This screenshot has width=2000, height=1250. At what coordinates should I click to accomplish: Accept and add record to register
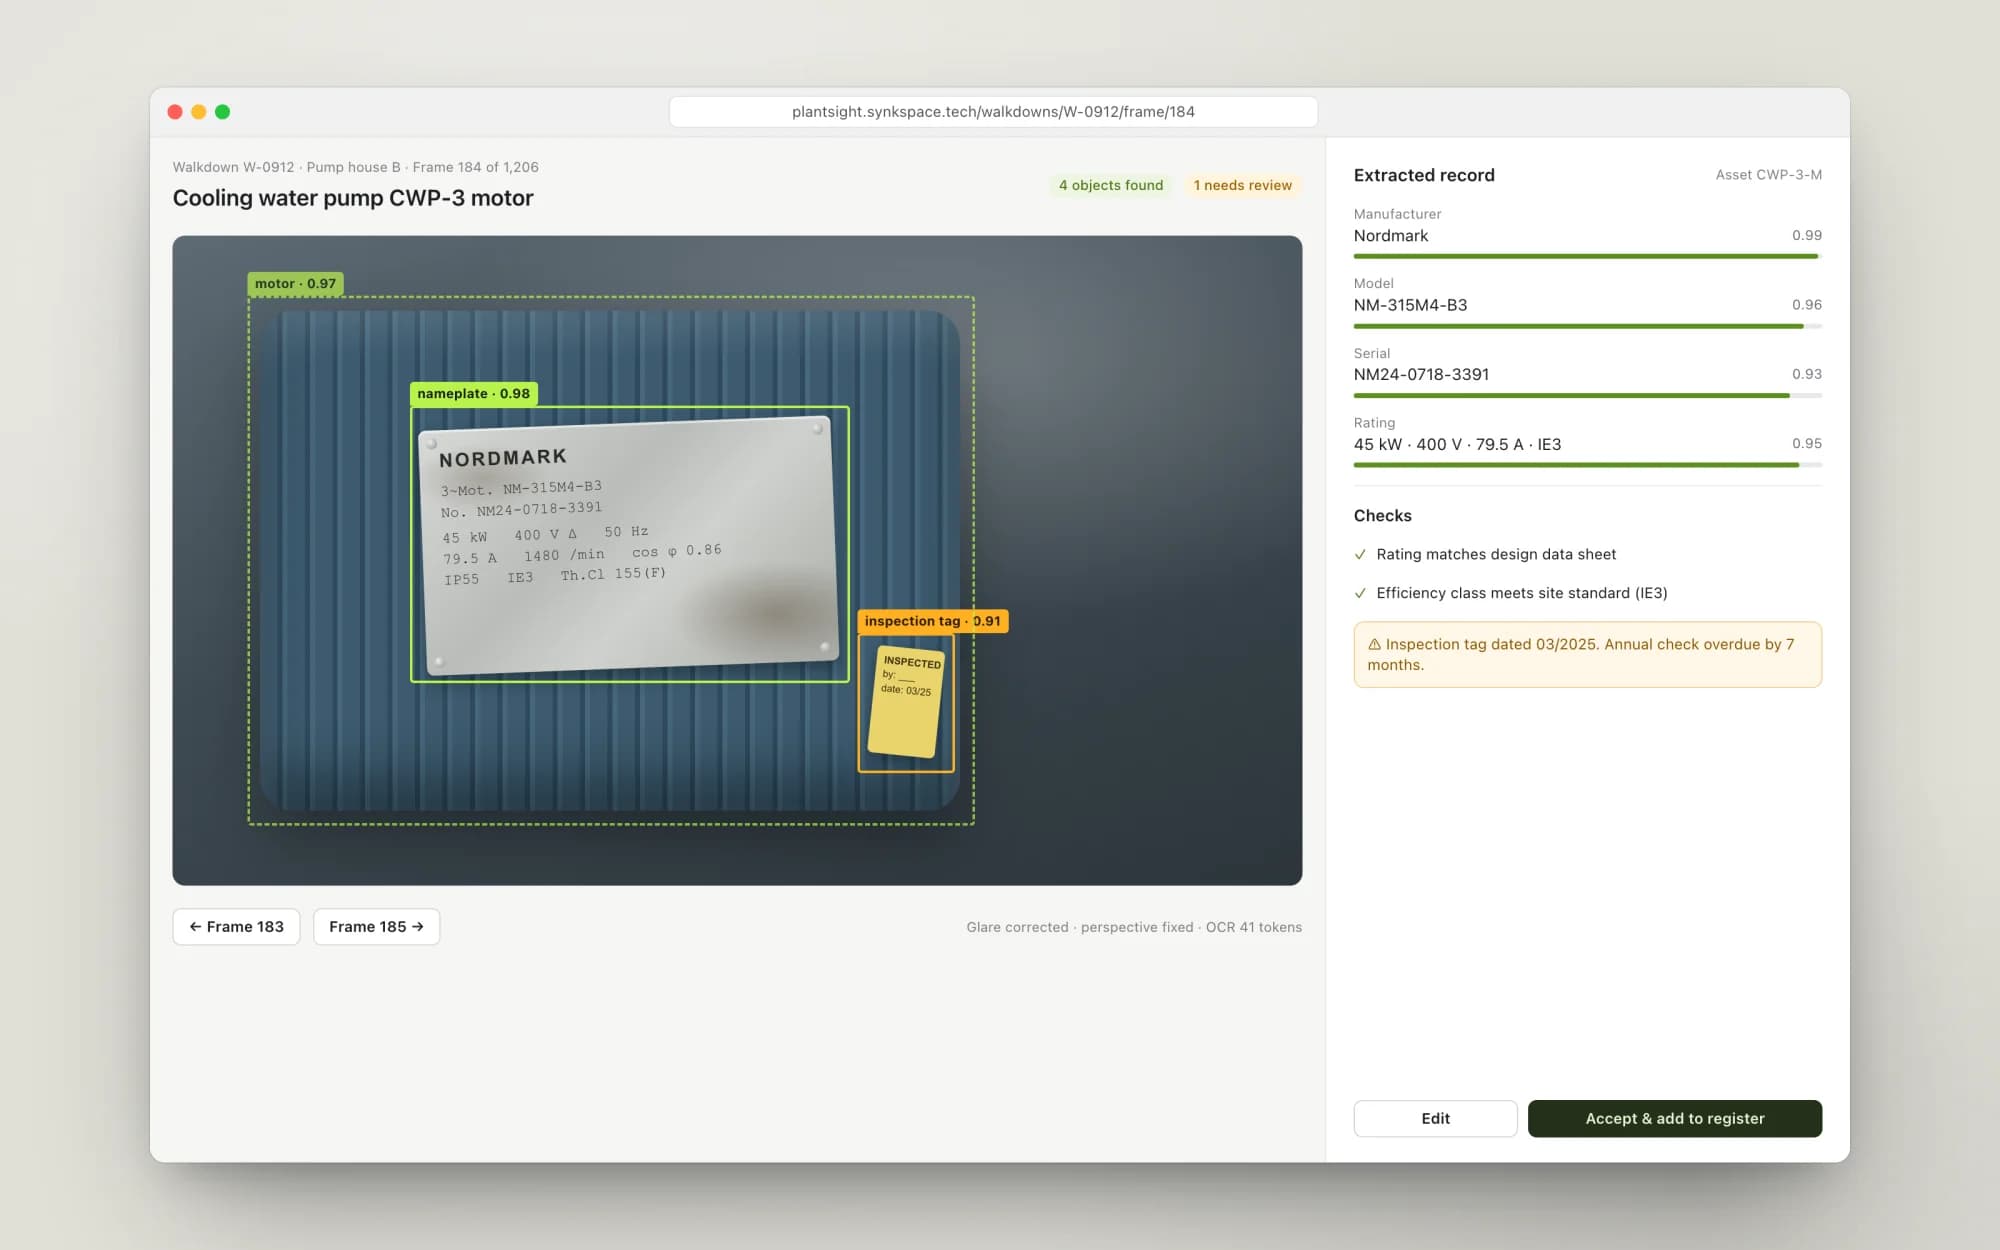[1675, 1118]
